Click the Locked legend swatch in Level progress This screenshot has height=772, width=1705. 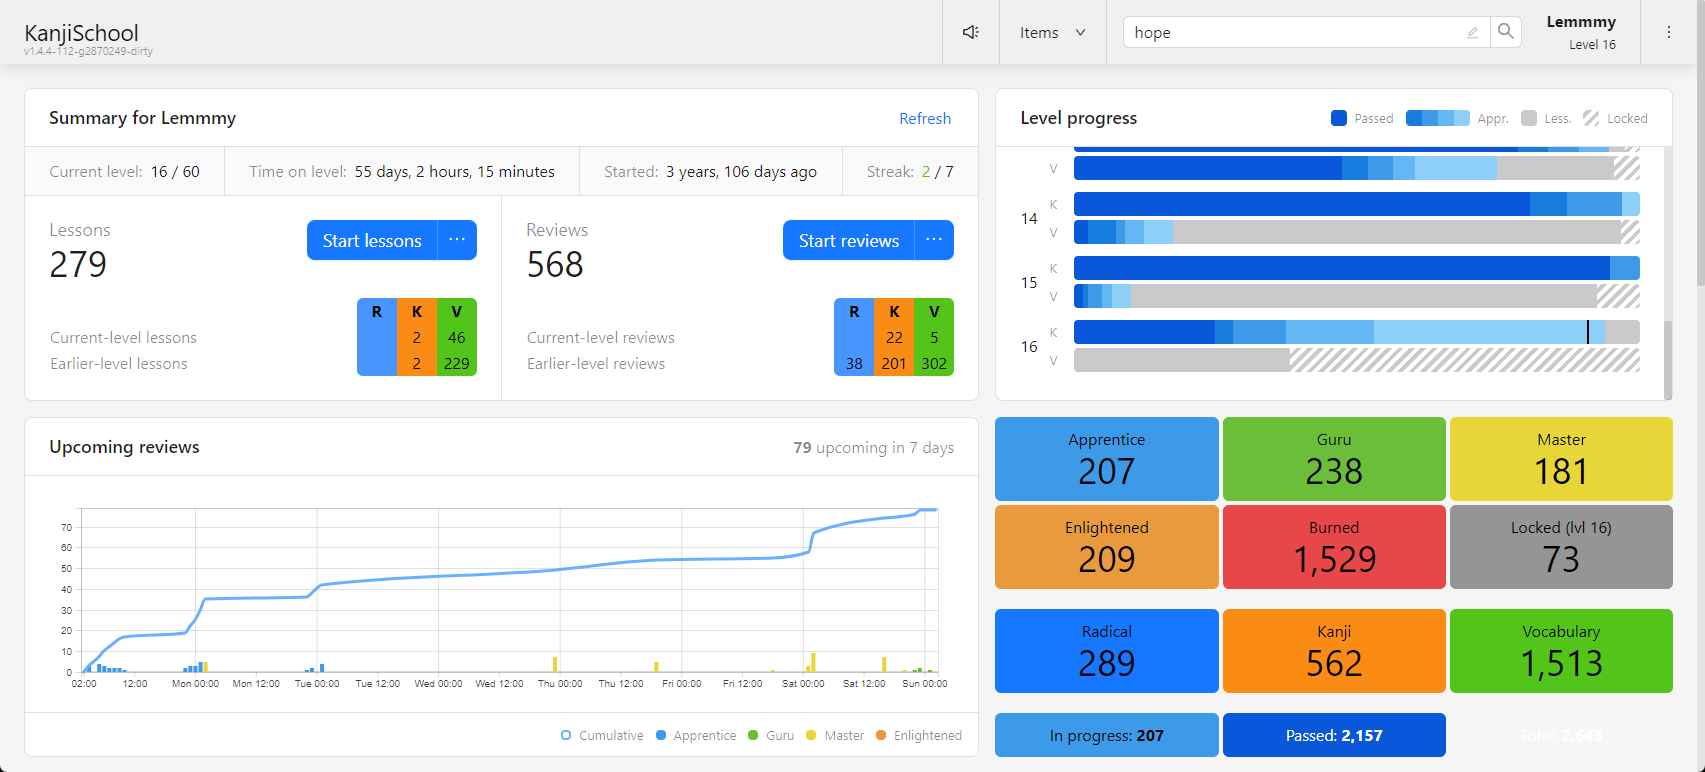(x=1591, y=118)
